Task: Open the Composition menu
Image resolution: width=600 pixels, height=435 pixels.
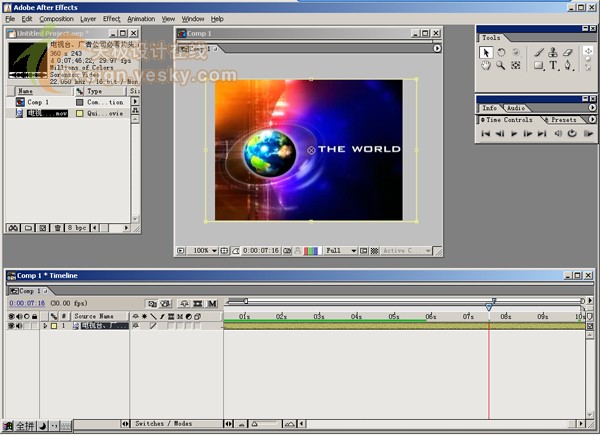Action: point(56,19)
